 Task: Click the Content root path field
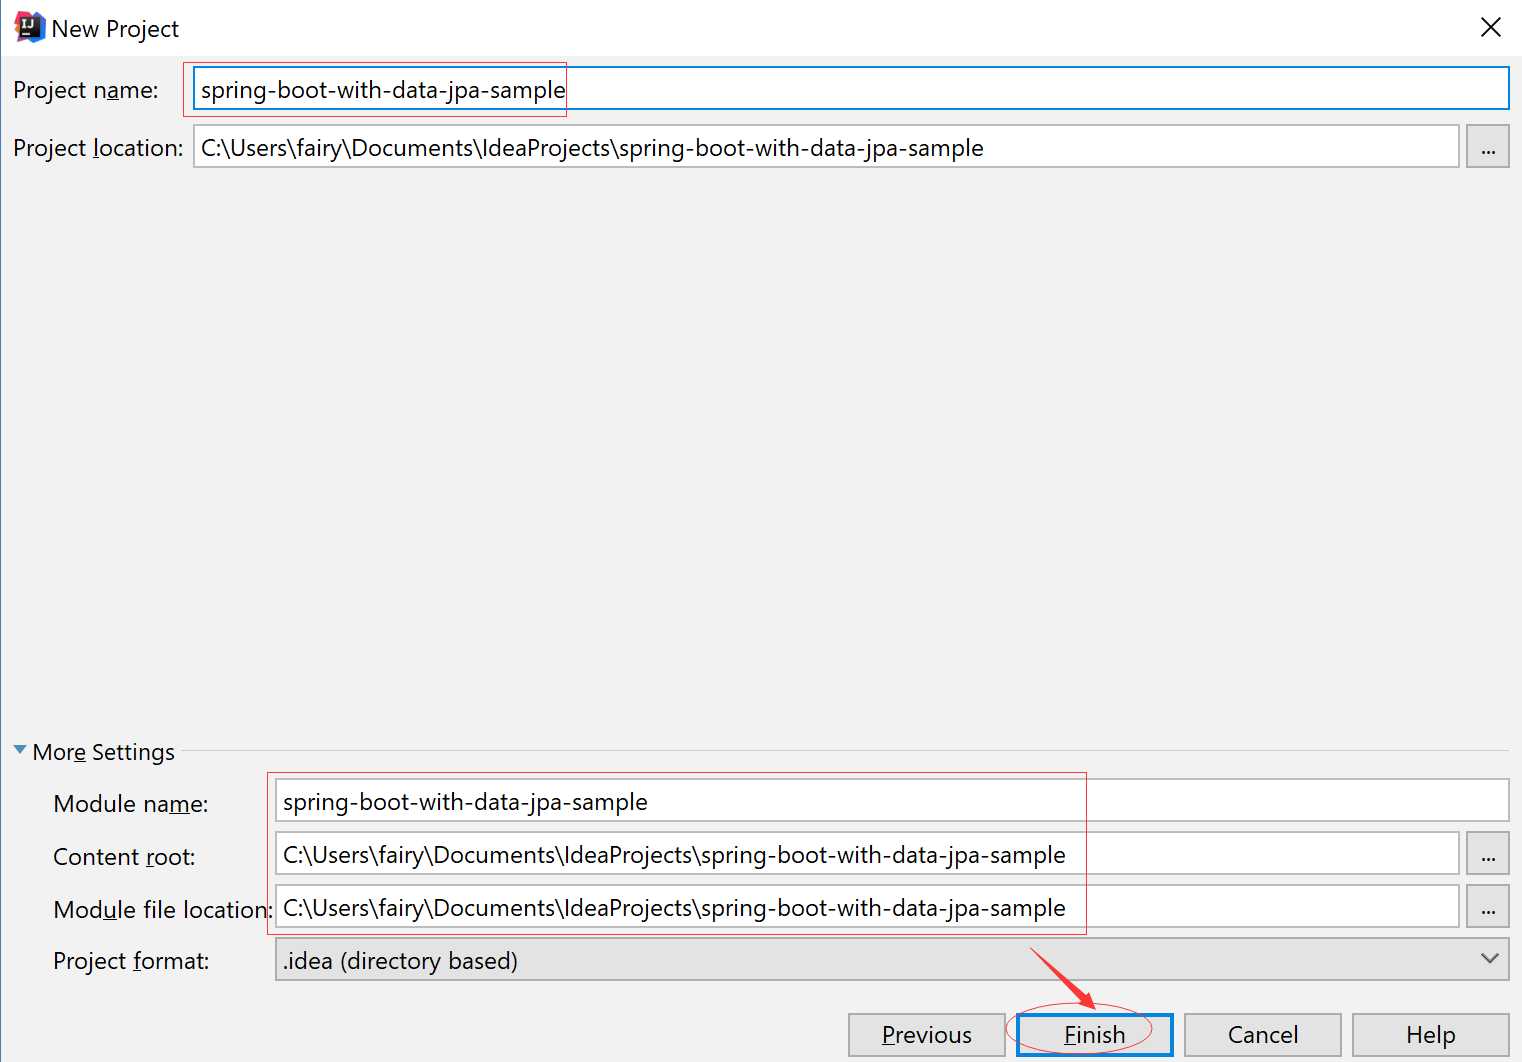[867, 854]
